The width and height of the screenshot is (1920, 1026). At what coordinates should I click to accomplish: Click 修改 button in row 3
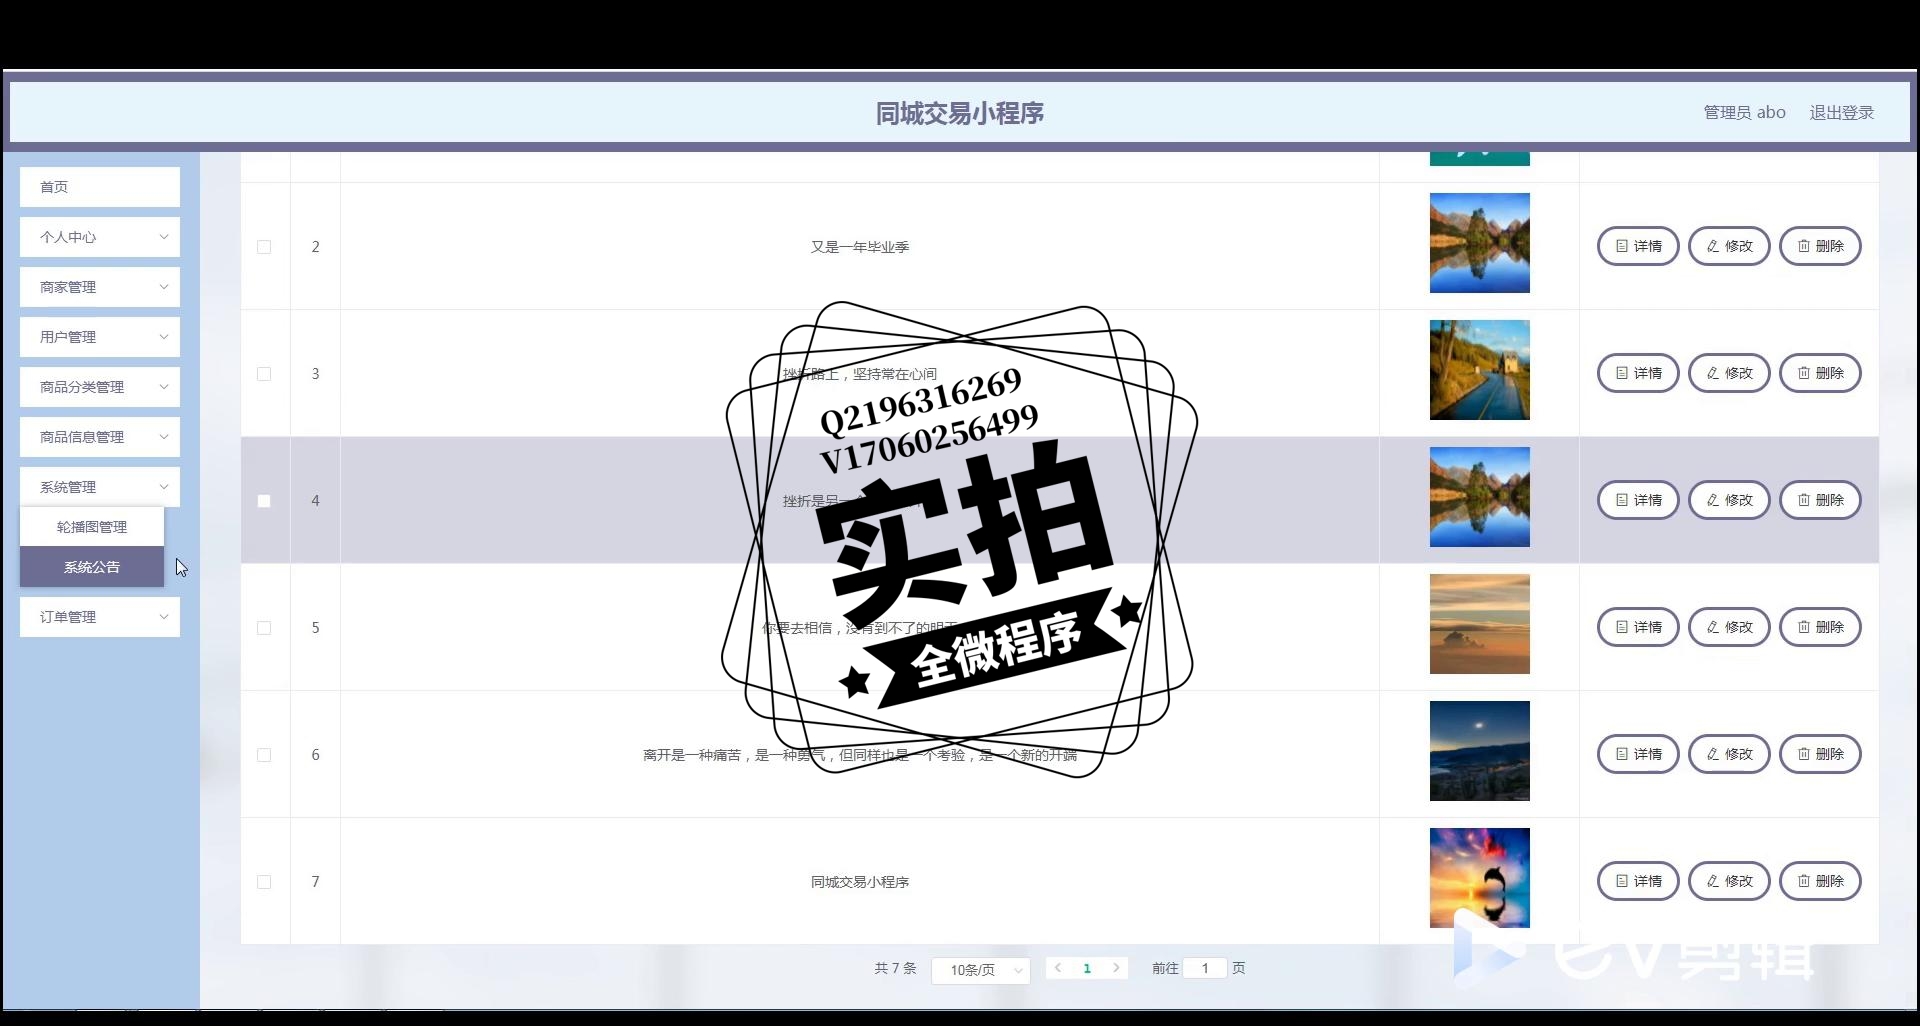tap(1729, 373)
